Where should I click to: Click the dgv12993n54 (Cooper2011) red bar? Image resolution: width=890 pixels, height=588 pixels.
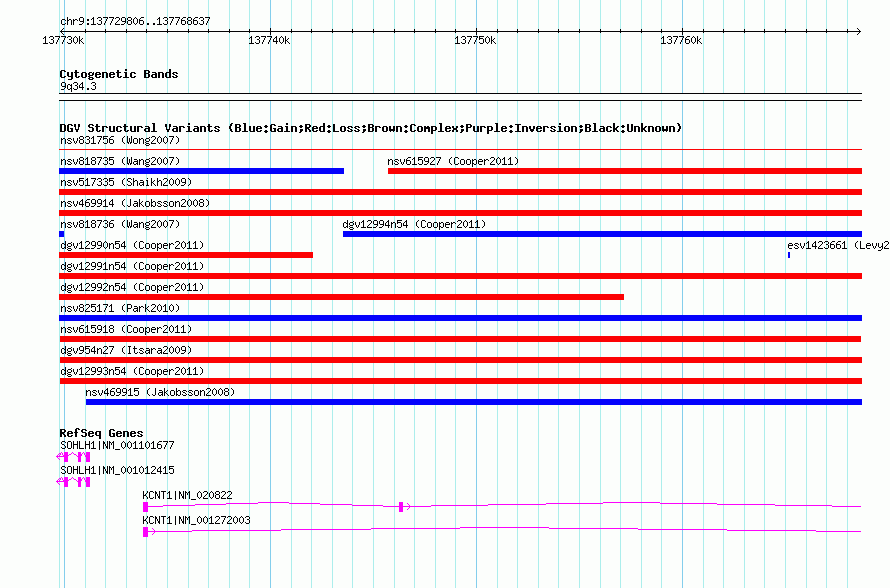pyautogui.click(x=460, y=381)
